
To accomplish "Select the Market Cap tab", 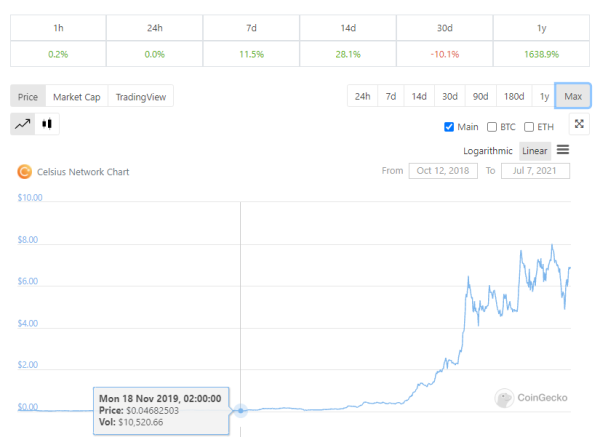I will (77, 97).
